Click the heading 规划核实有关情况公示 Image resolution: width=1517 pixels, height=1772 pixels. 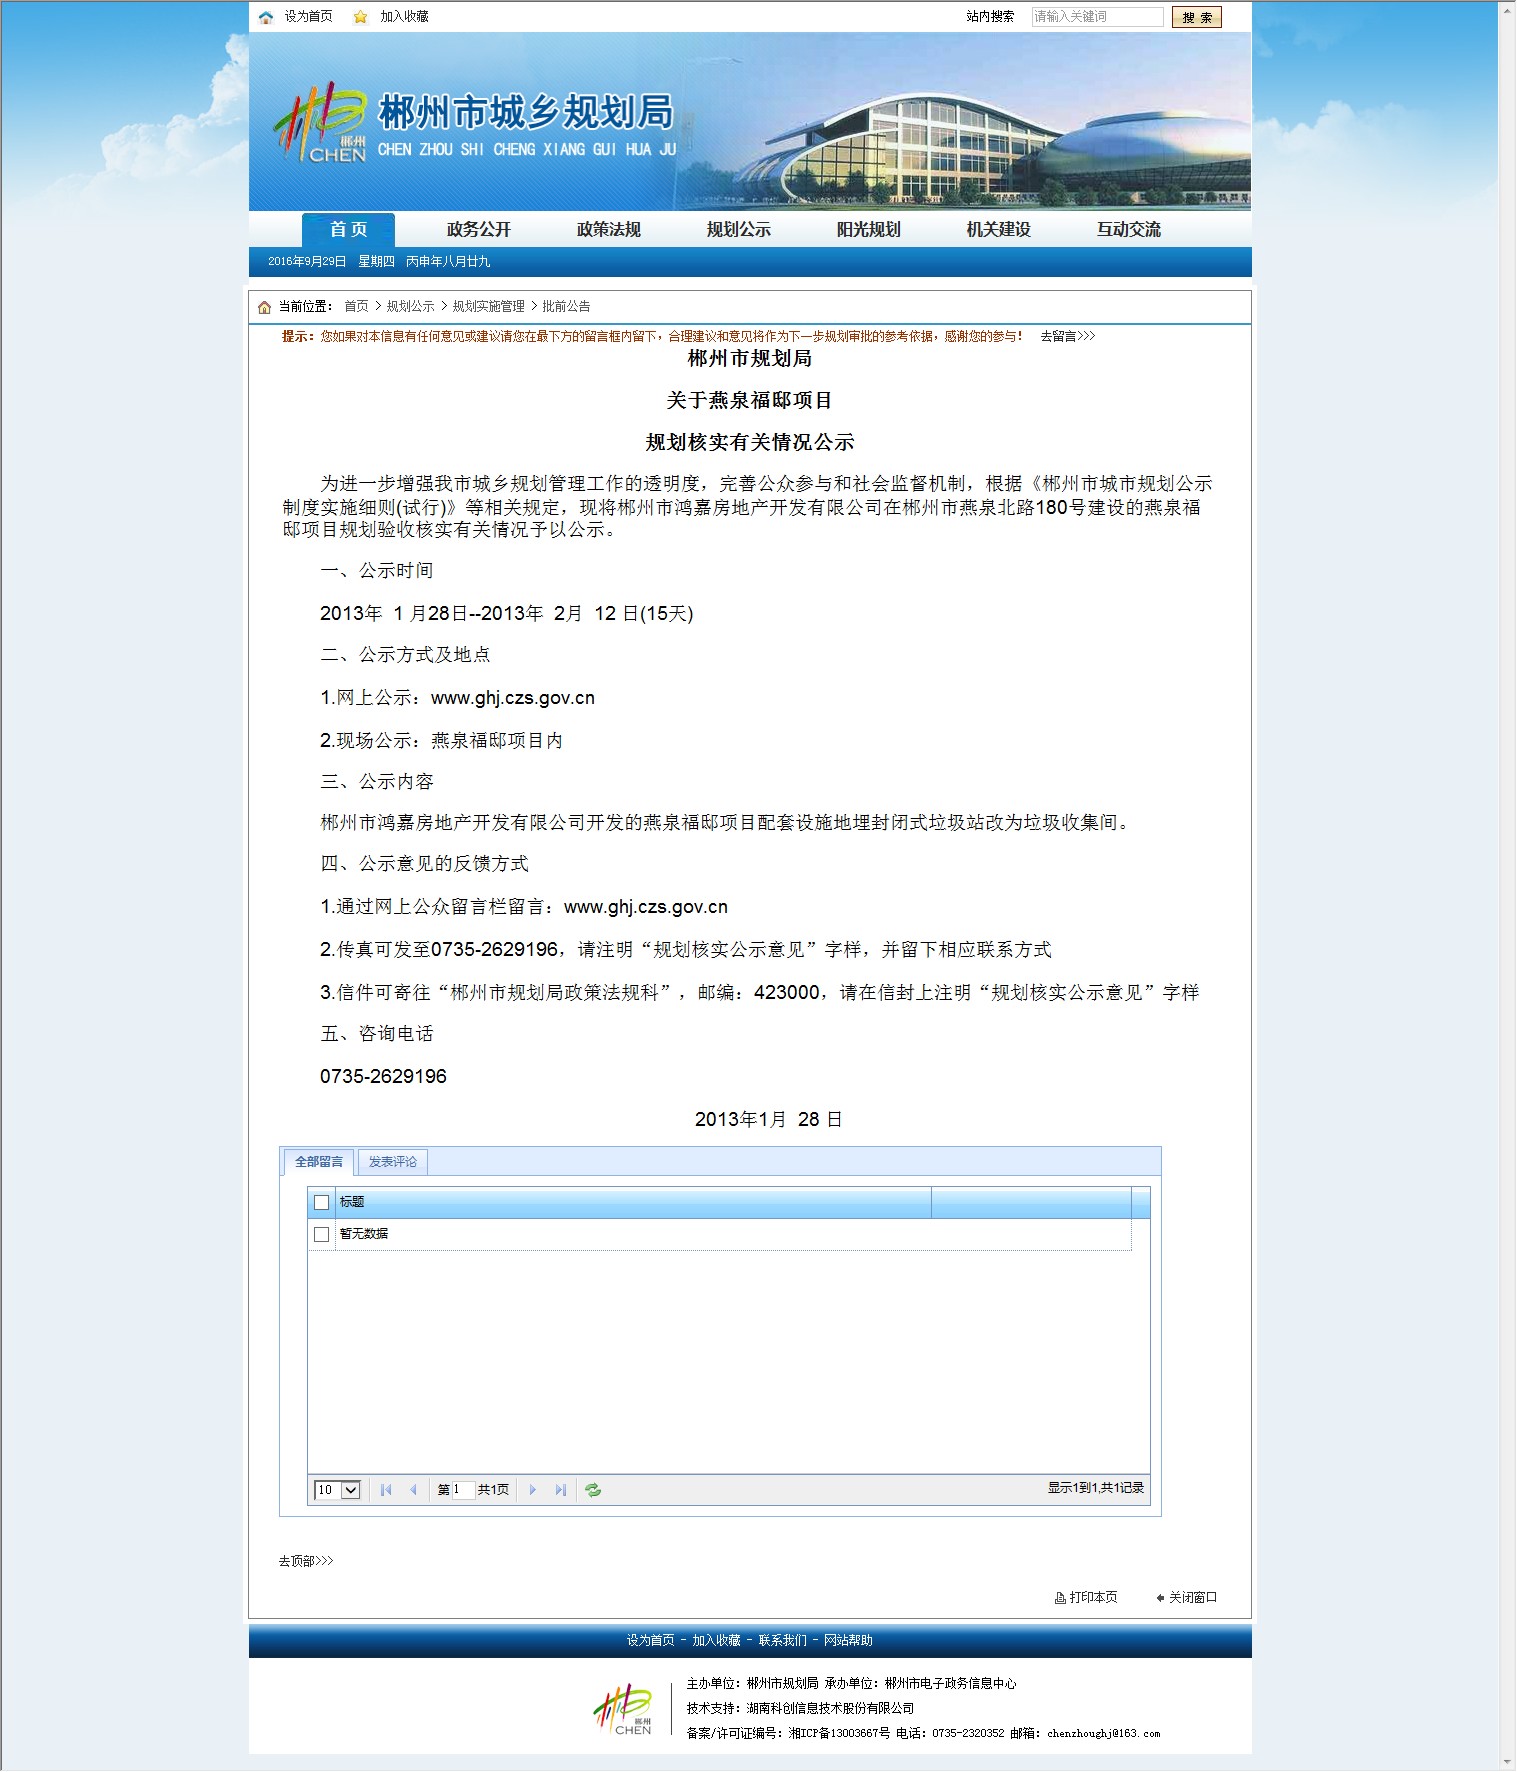click(x=750, y=443)
